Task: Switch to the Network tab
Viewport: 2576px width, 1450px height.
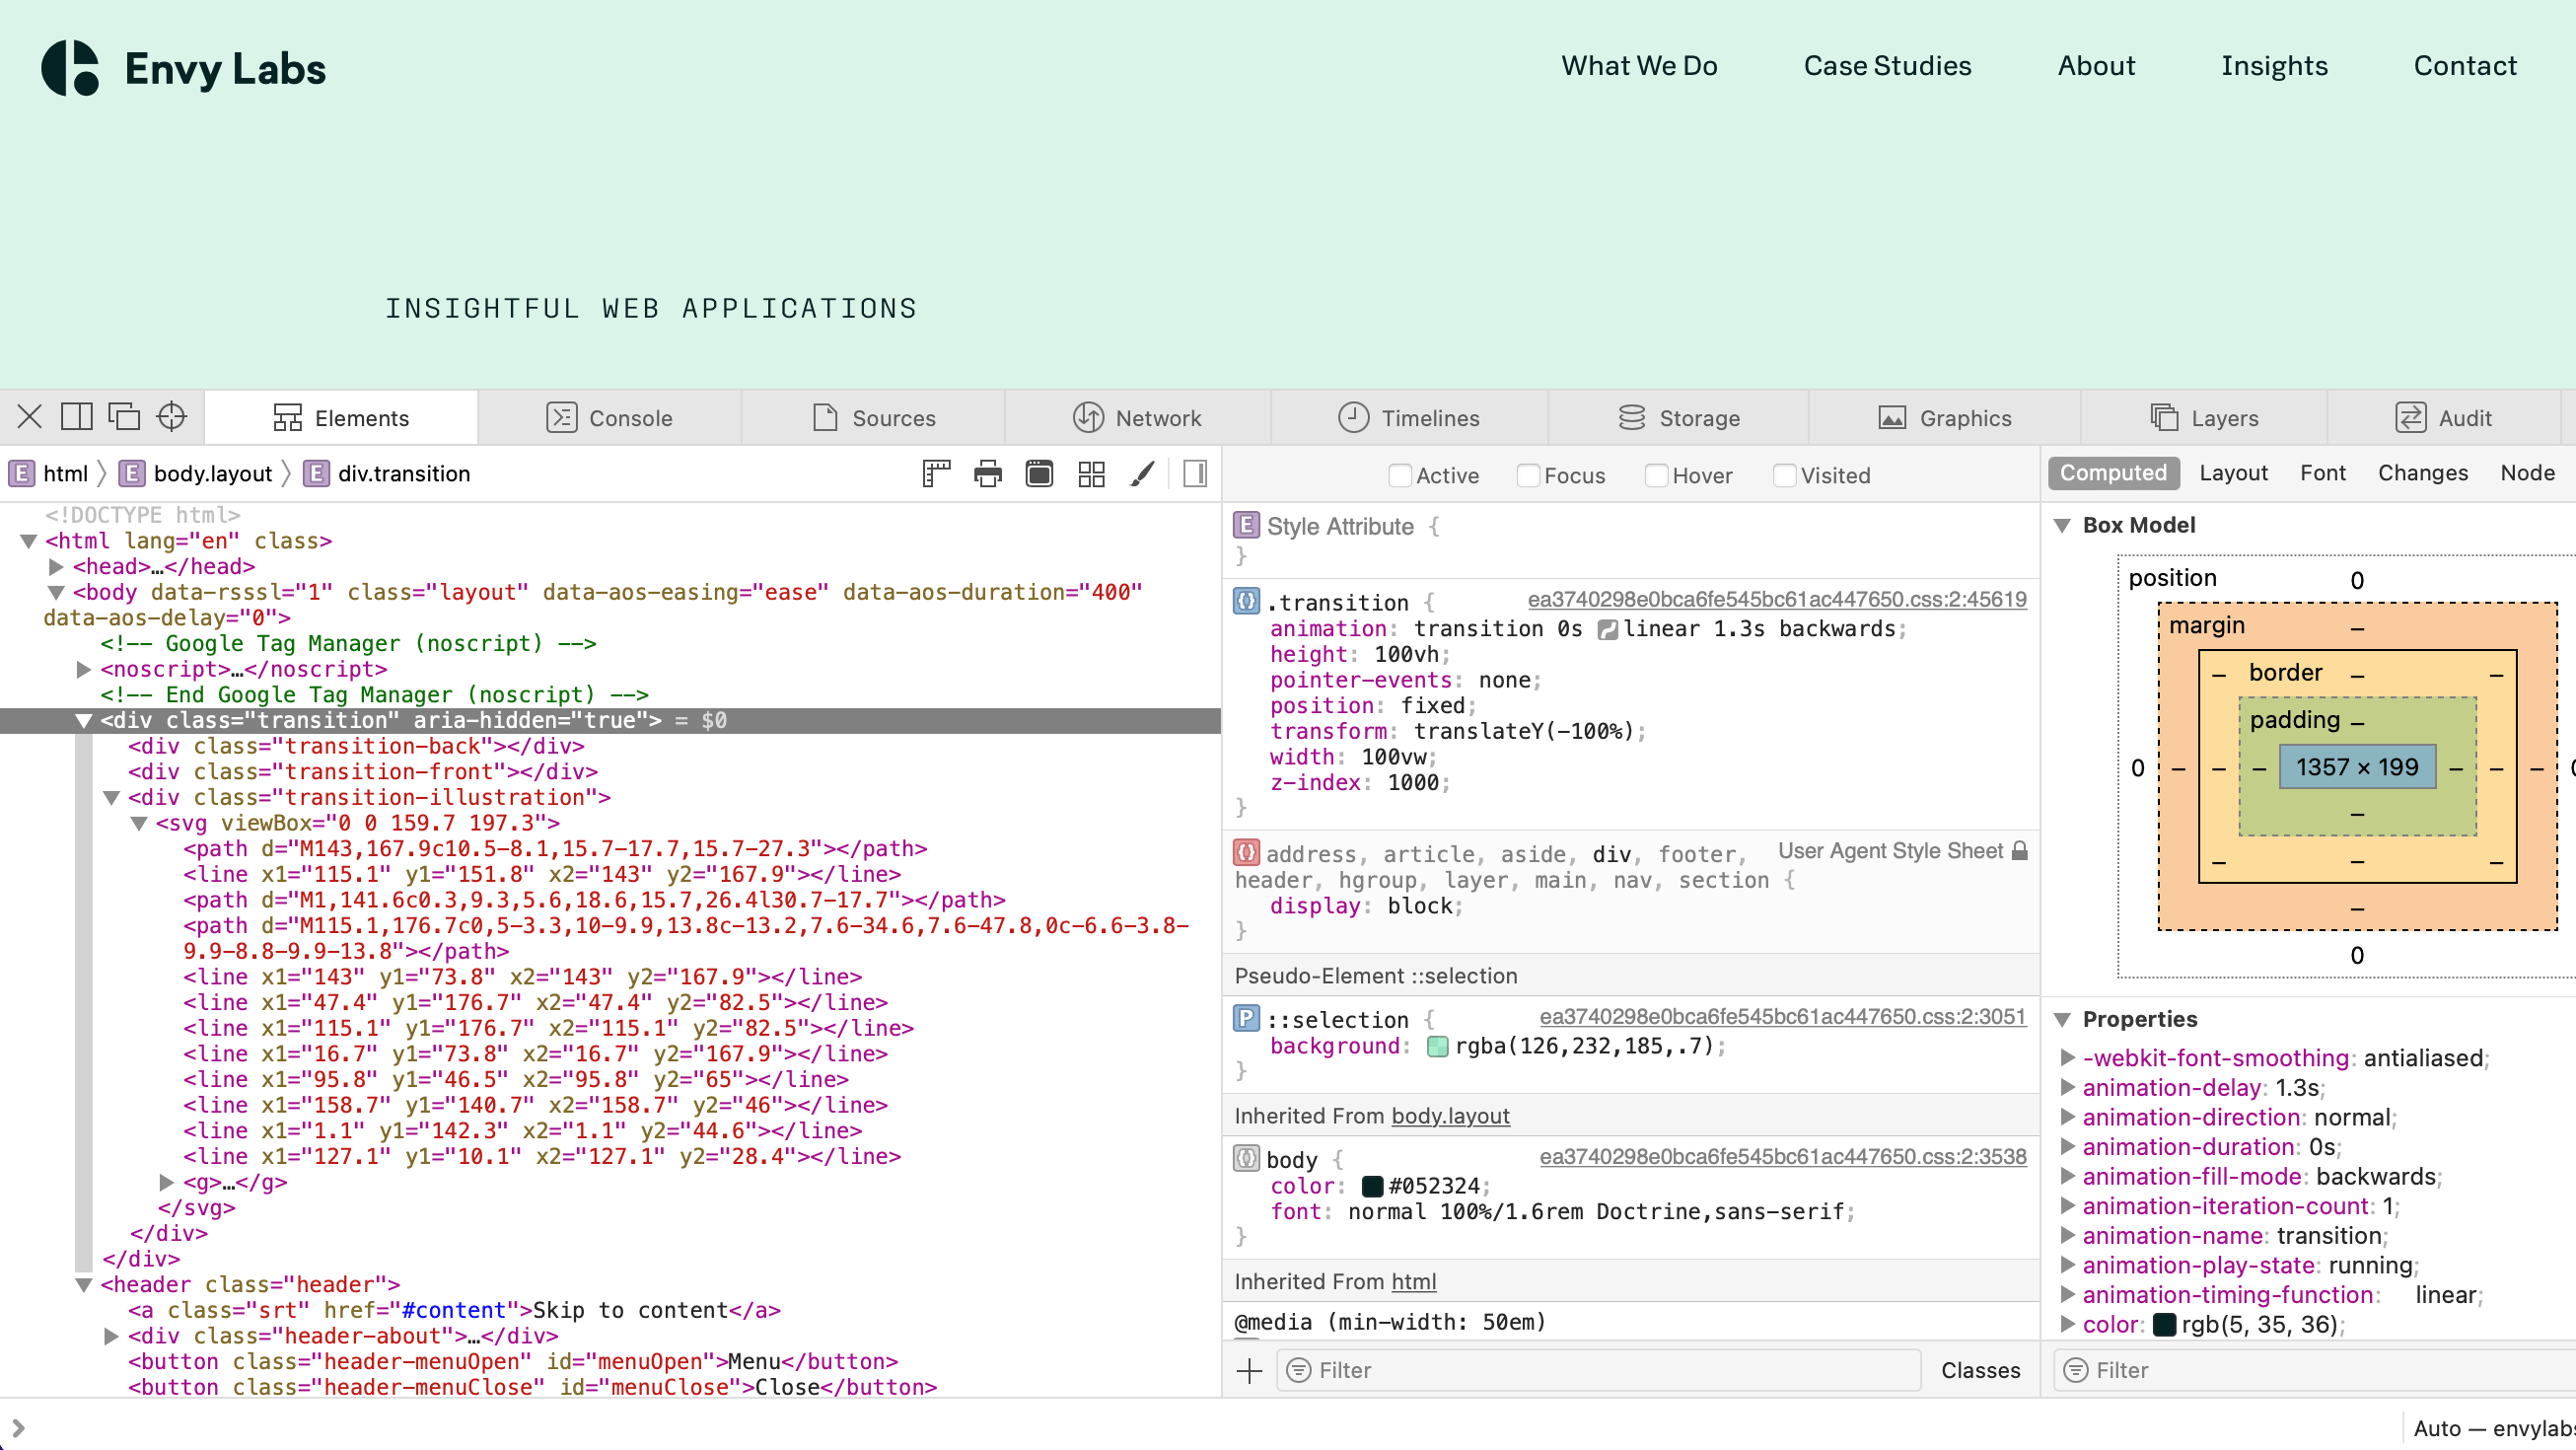Action: pyautogui.click(x=1140, y=417)
